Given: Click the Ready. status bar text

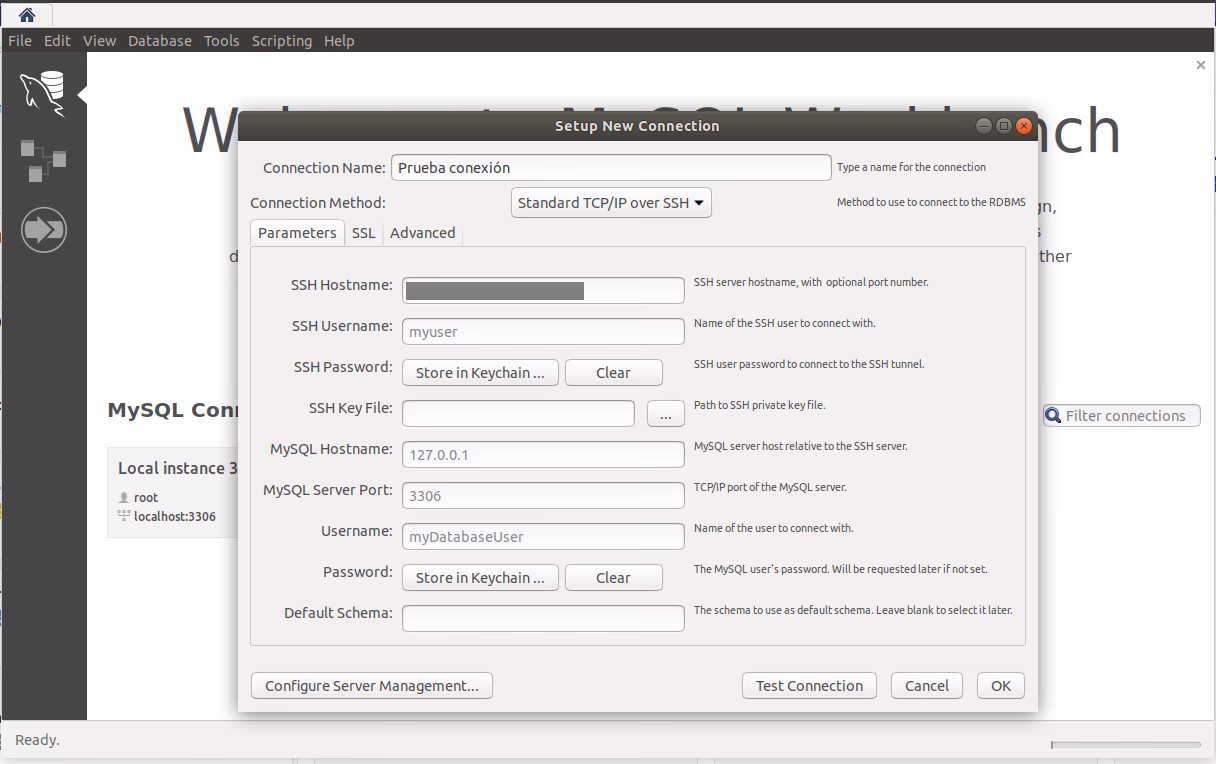Looking at the screenshot, I should tap(37, 740).
